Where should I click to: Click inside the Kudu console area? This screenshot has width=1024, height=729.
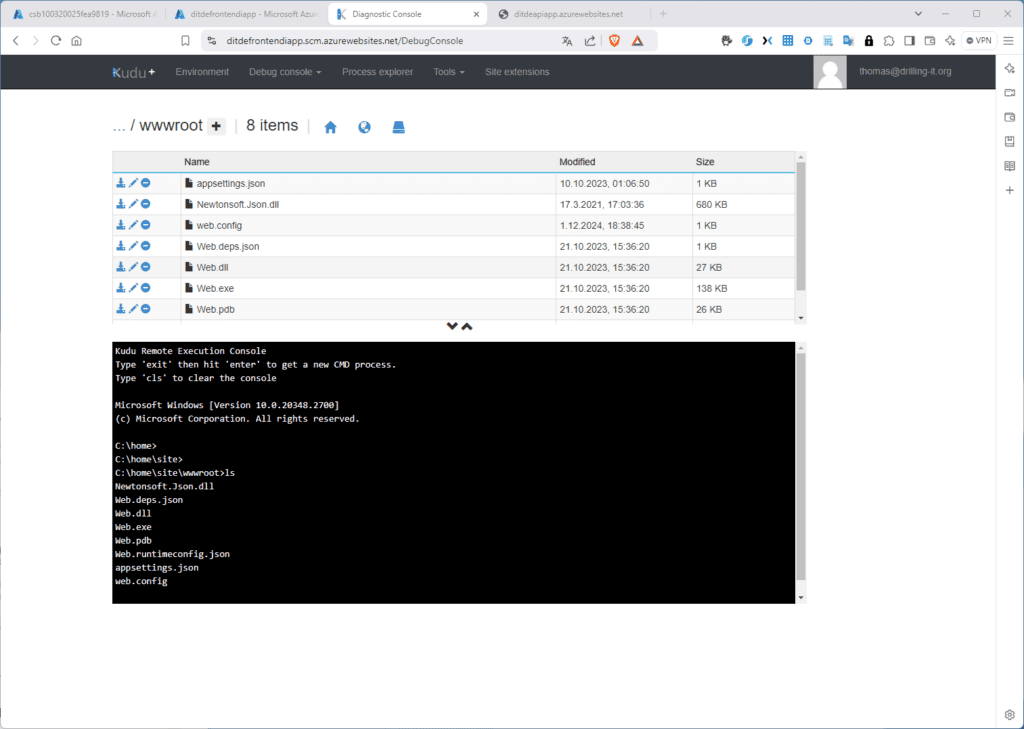pyautogui.click(x=454, y=472)
